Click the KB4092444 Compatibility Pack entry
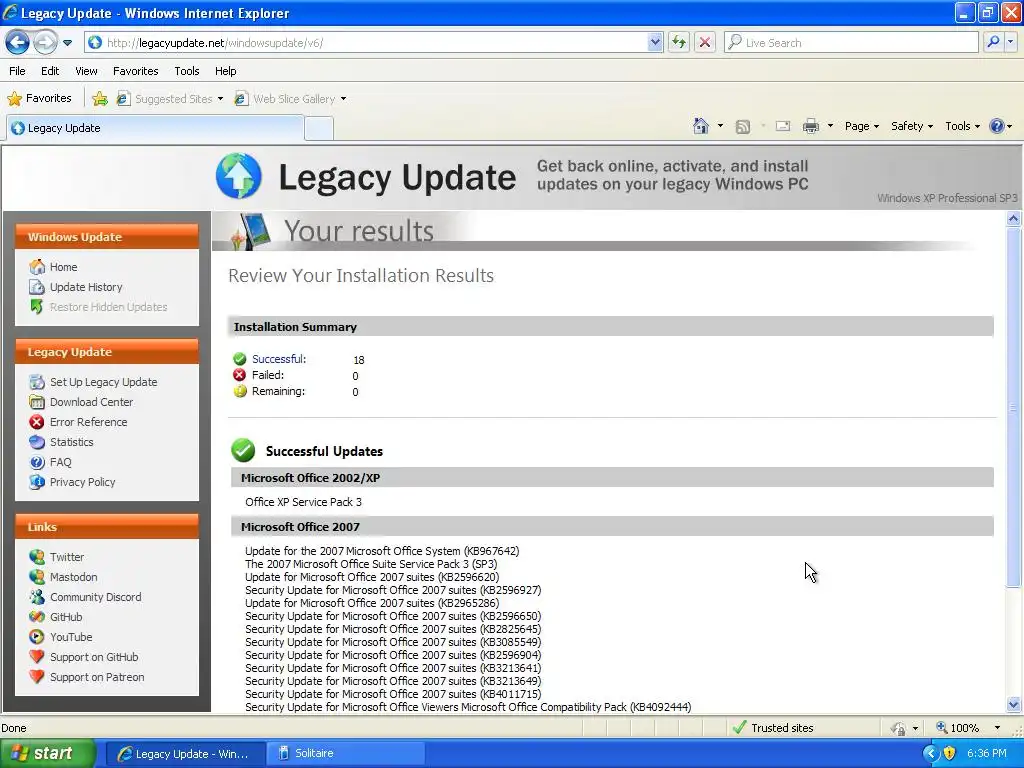The height and width of the screenshot is (768, 1024). click(468, 707)
